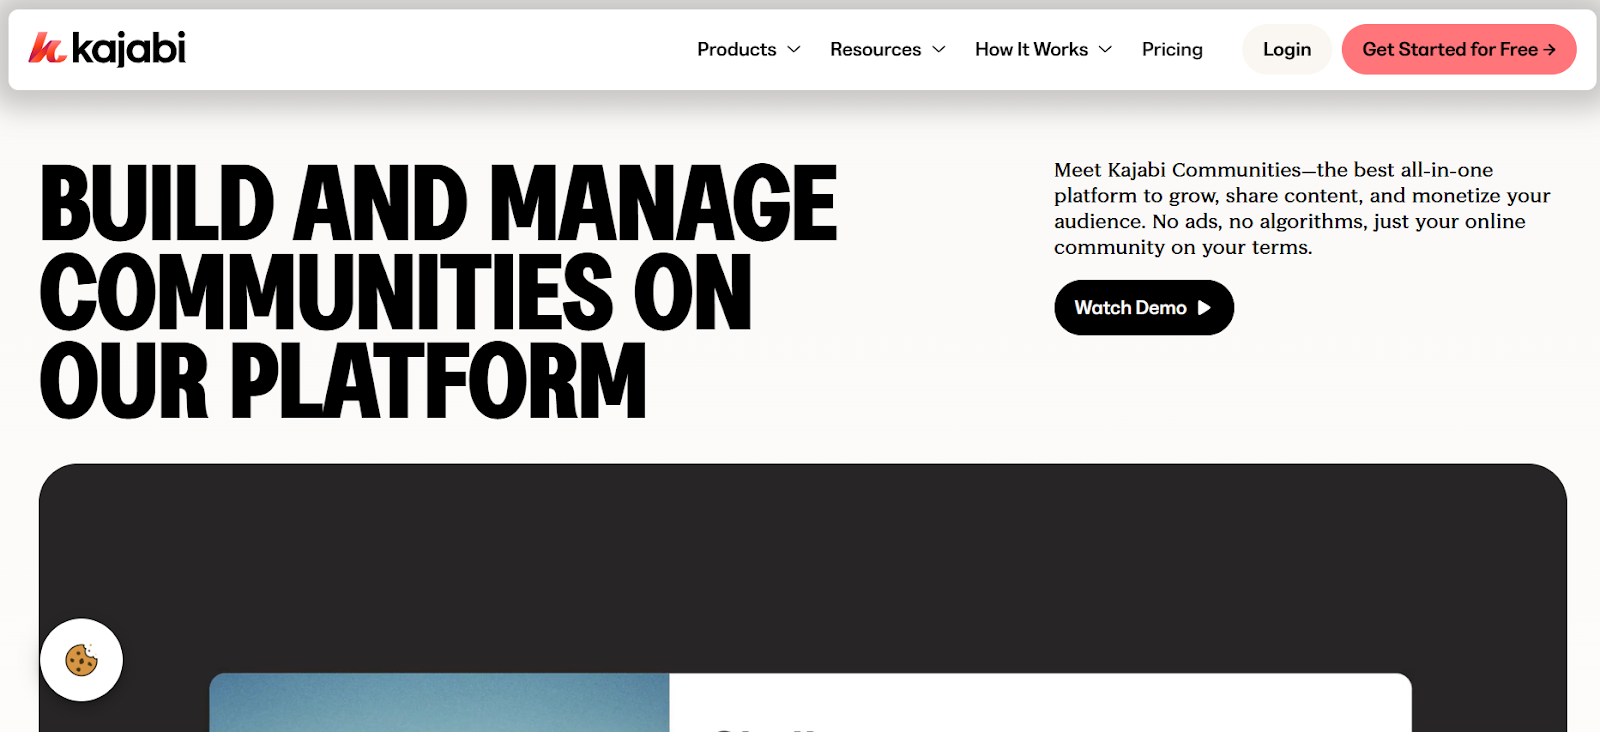Expand the Resources chevron arrow
The height and width of the screenshot is (732, 1600).
pos(939,49)
